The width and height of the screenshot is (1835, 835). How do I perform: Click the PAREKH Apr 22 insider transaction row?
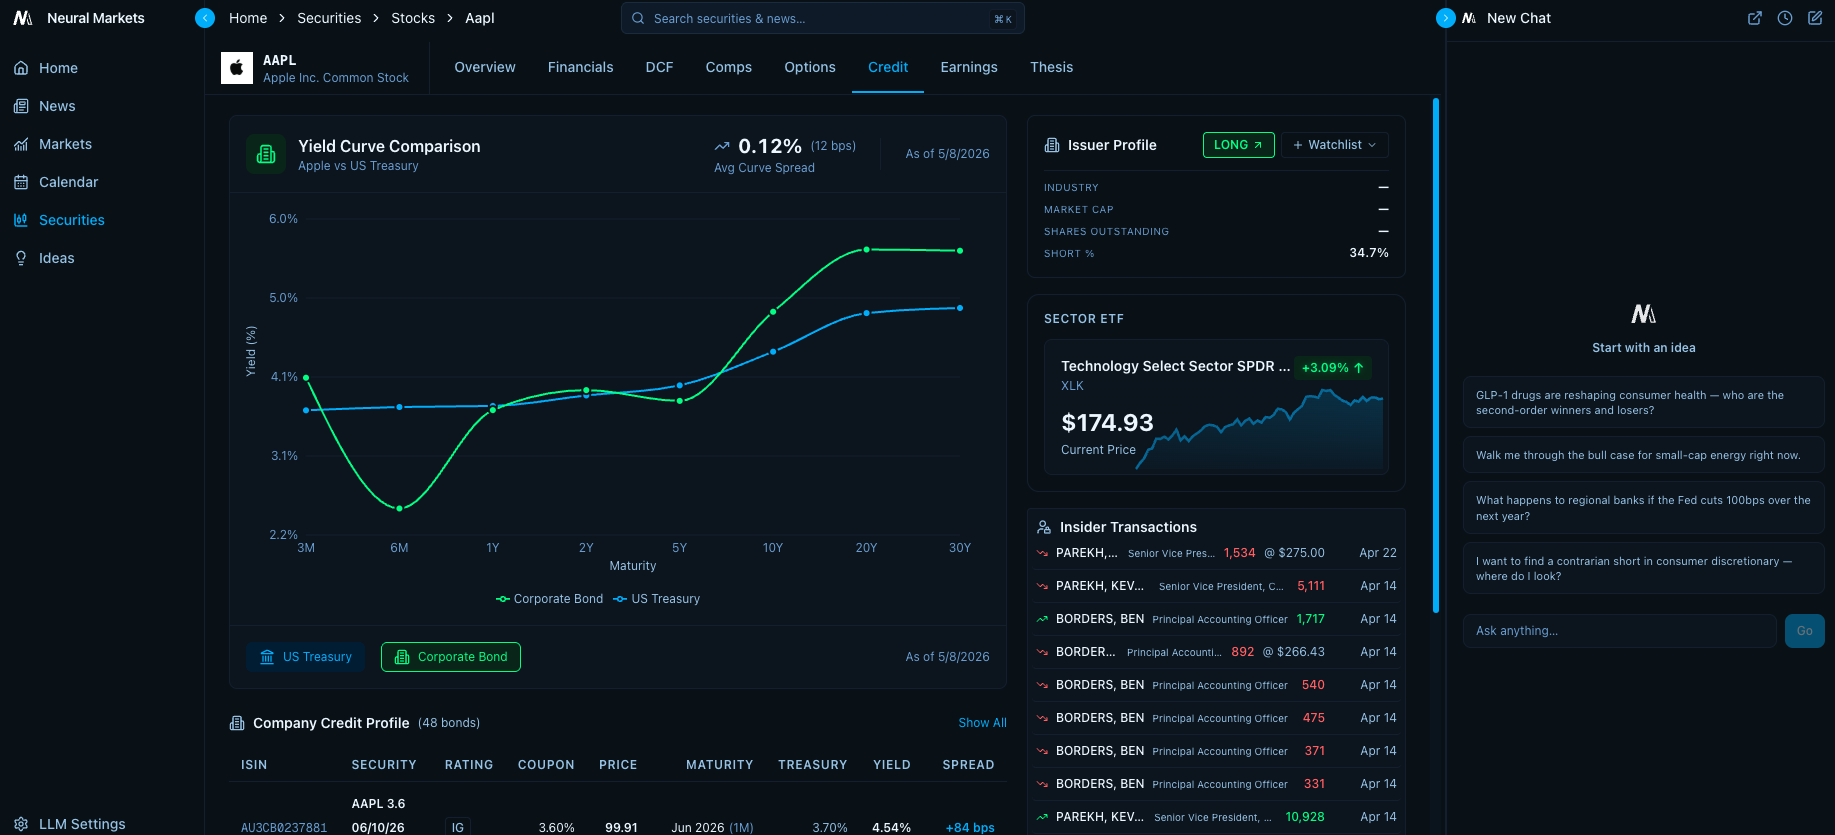[x=1216, y=553]
